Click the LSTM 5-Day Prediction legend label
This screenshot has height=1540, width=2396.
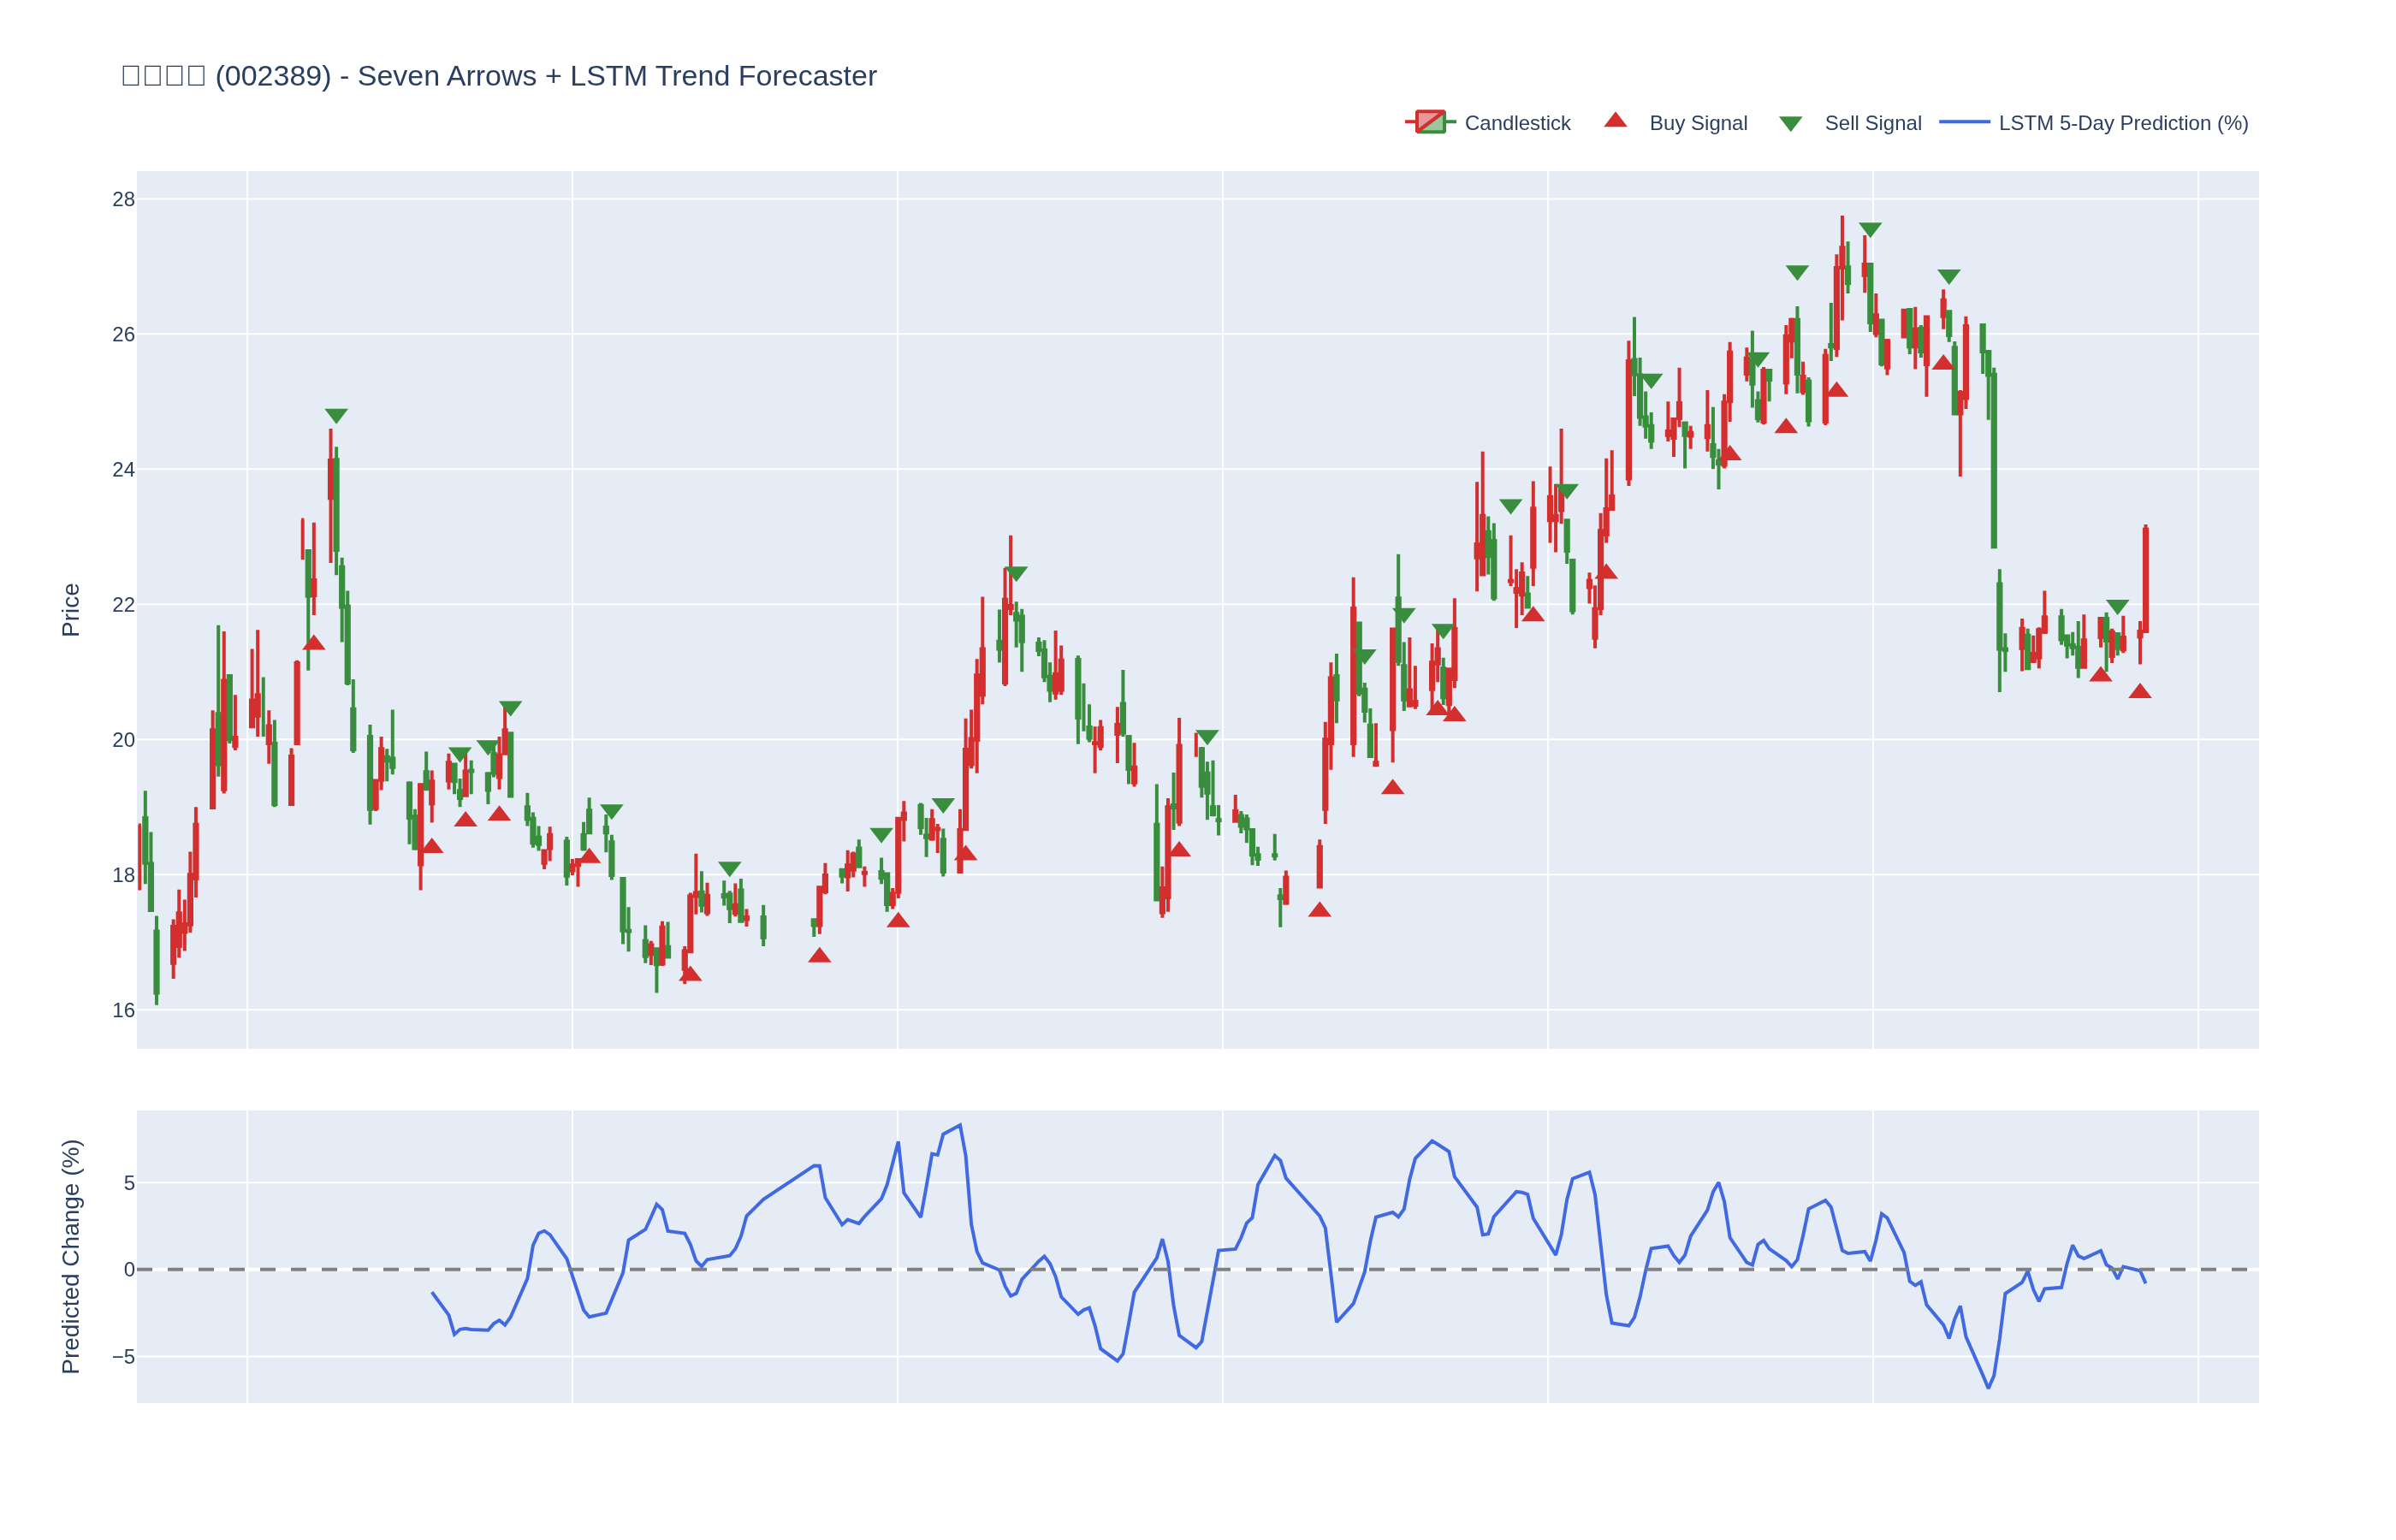[x=2122, y=123]
